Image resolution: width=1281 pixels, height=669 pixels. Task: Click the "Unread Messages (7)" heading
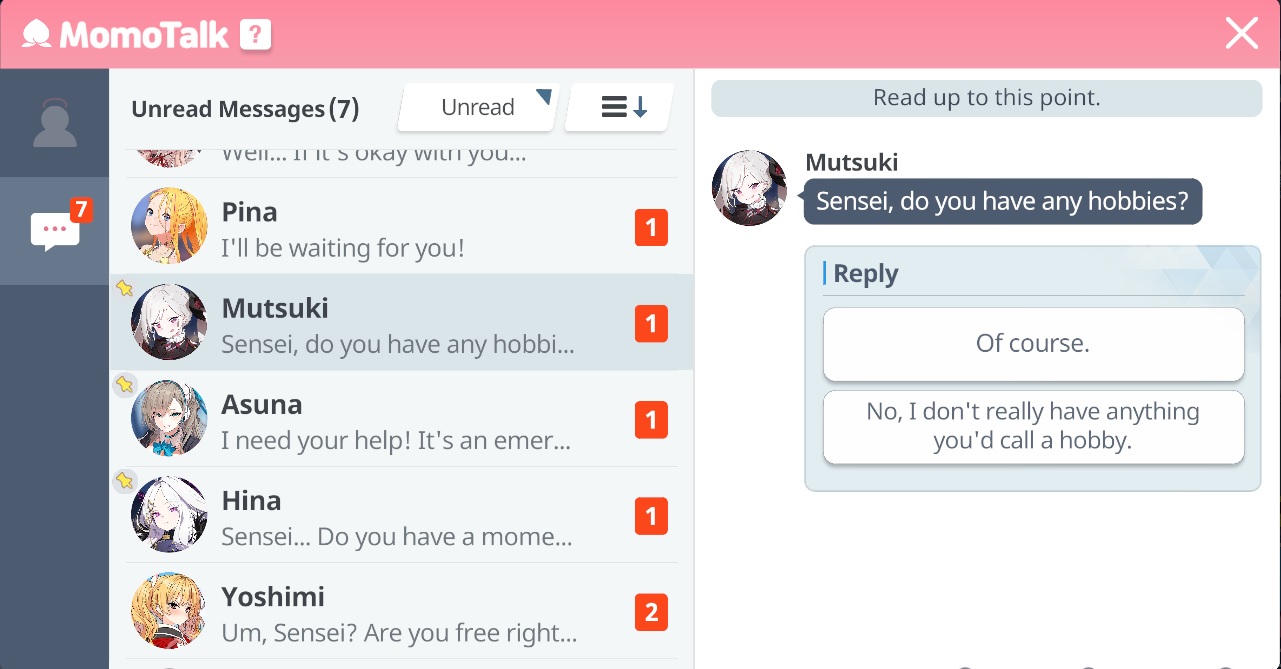click(x=245, y=109)
